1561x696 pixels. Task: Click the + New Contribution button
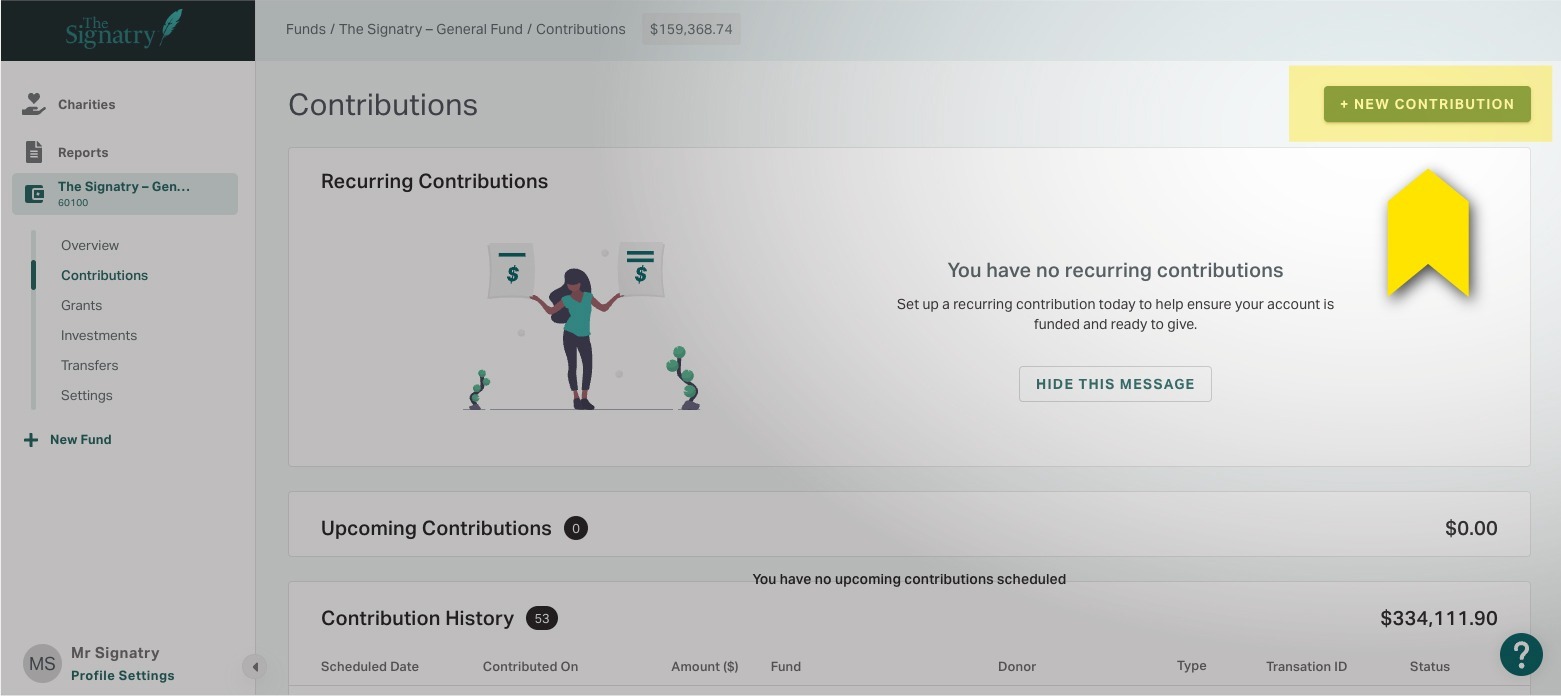(1427, 104)
